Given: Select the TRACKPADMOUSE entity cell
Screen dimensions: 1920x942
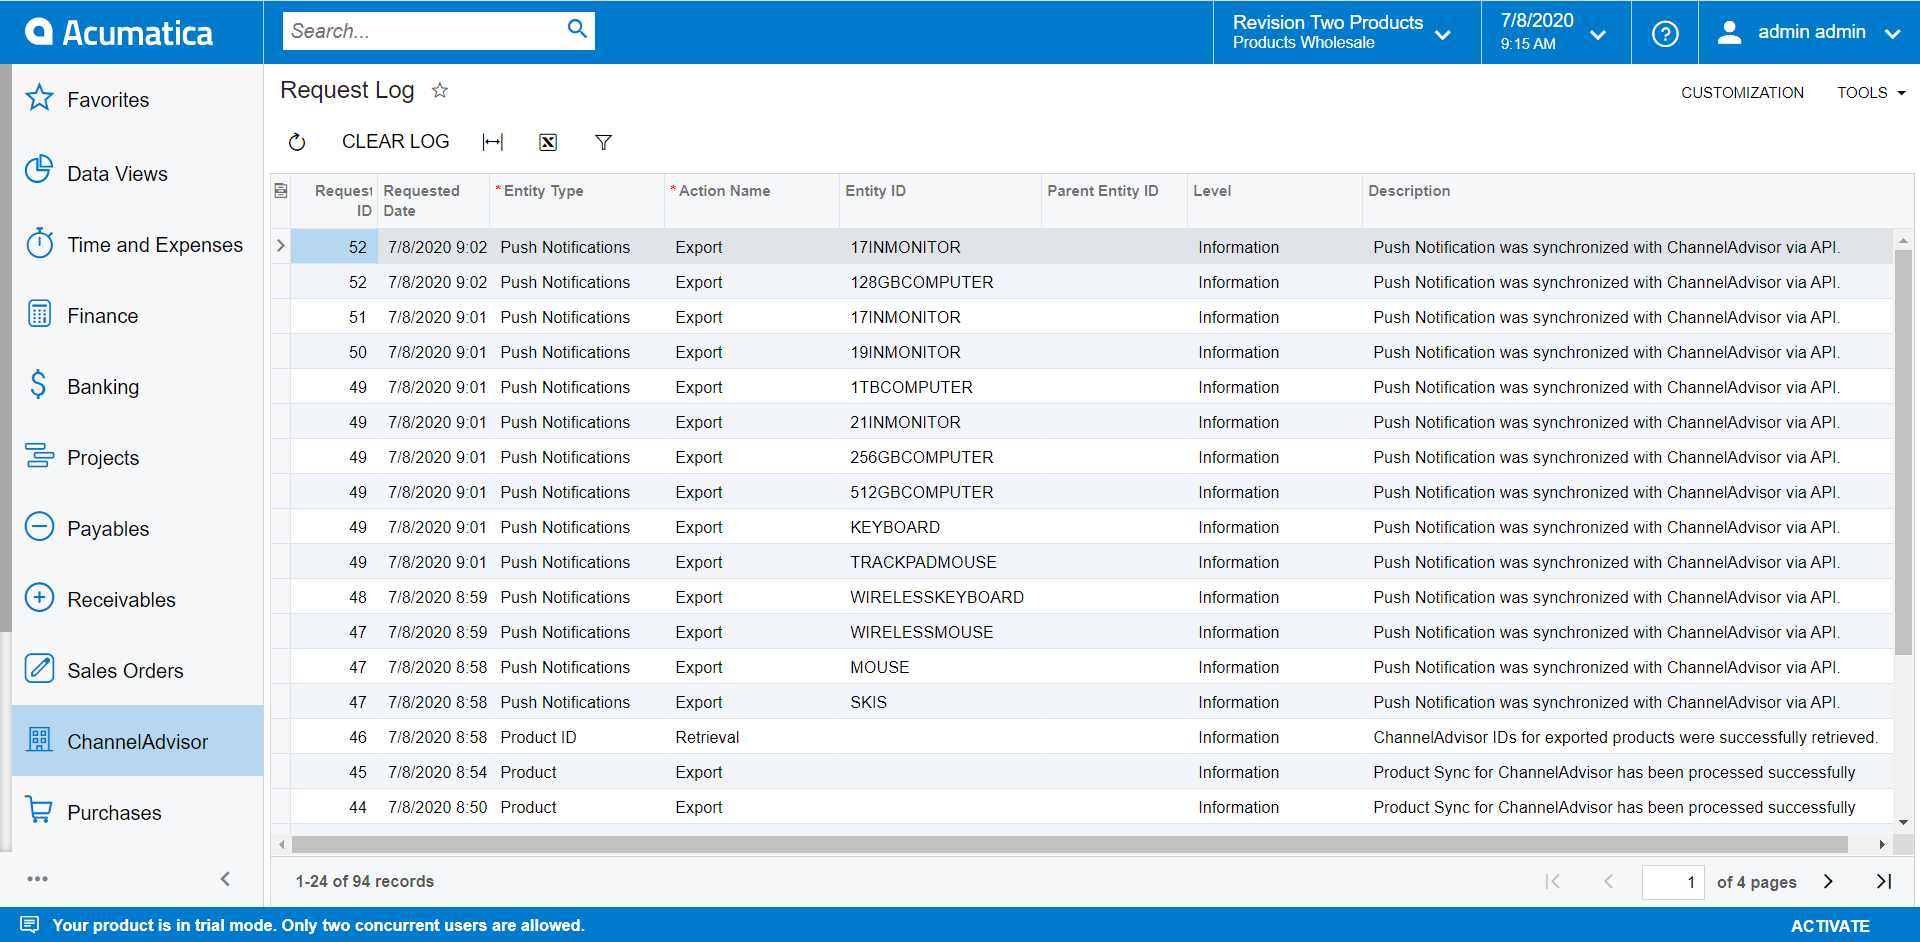Looking at the screenshot, I should point(940,562).
